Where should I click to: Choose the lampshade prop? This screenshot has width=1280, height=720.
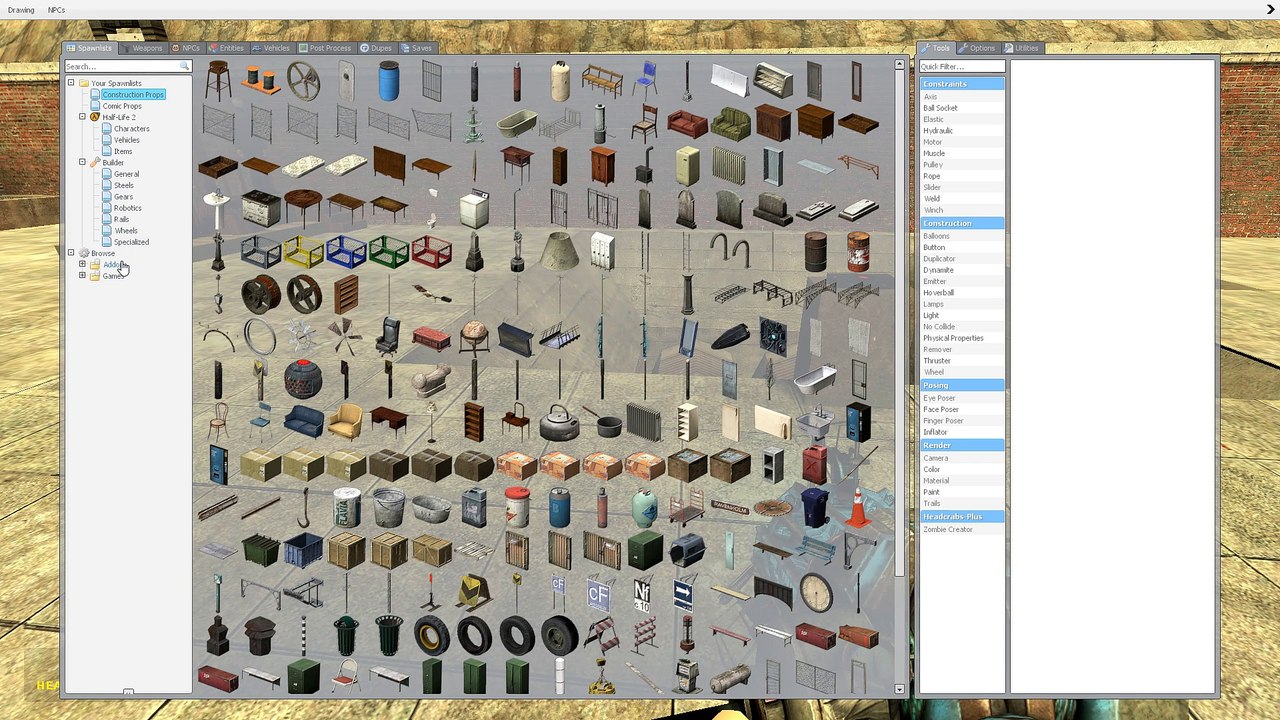tap(560, 251)
